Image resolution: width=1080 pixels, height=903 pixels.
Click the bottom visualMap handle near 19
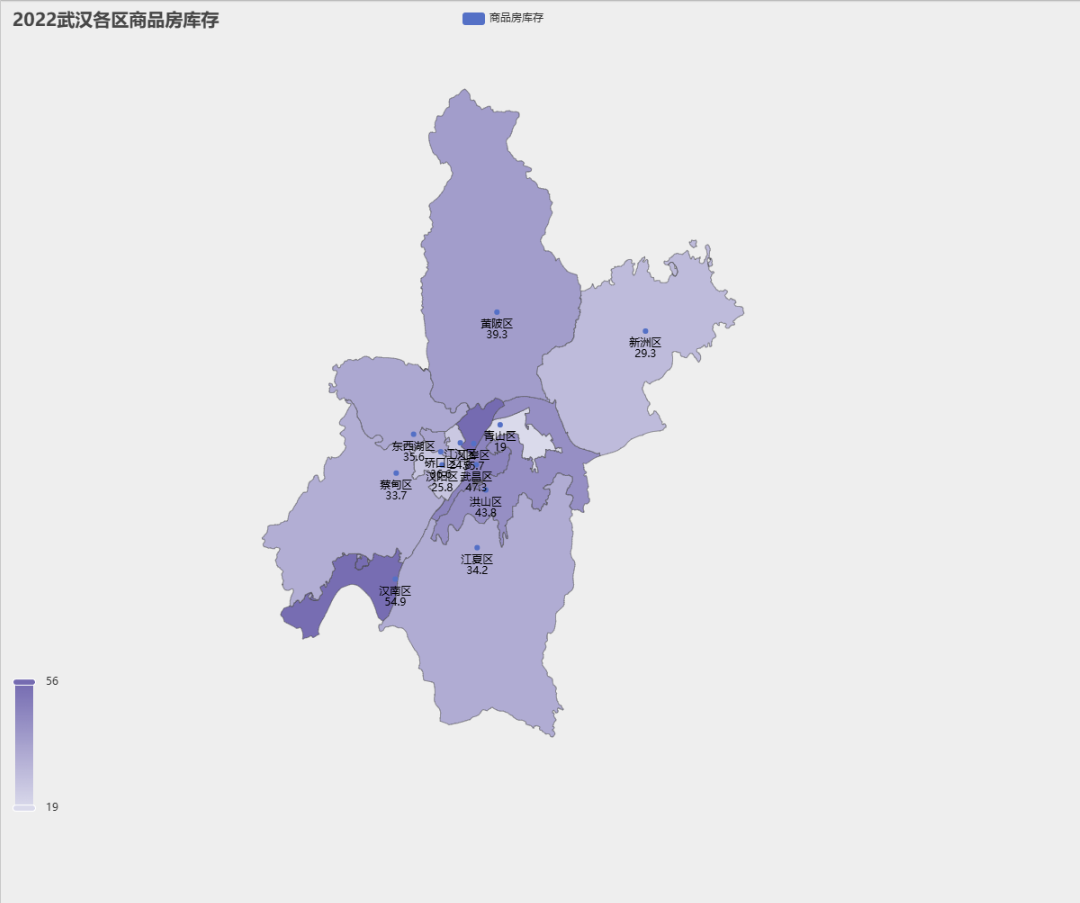coord(24,808)
